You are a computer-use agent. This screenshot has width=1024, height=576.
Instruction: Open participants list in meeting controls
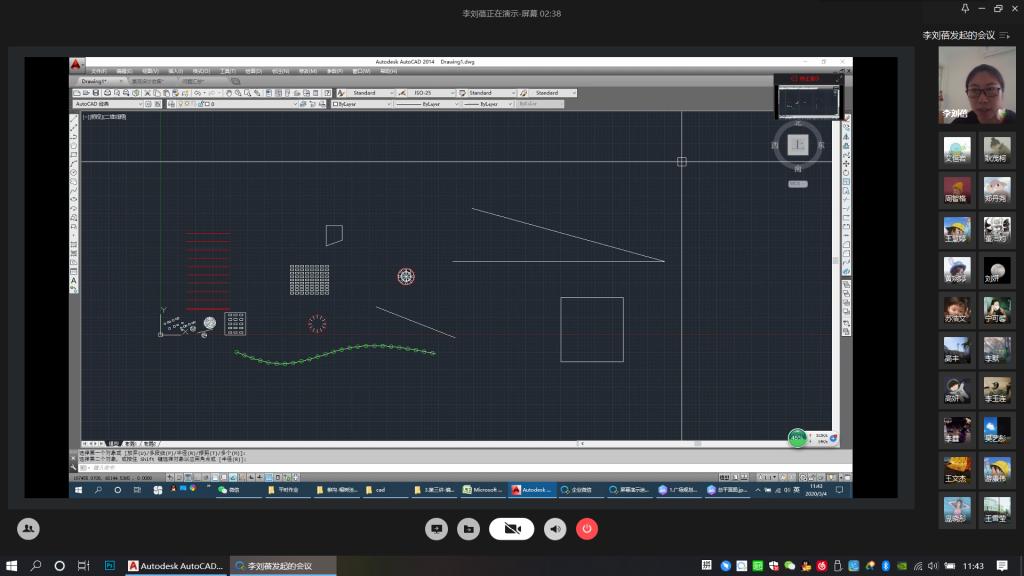28,528
